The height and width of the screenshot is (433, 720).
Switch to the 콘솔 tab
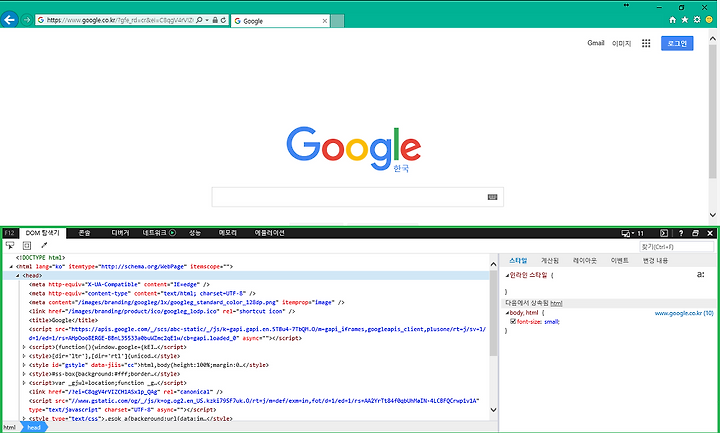click(84, 233)
